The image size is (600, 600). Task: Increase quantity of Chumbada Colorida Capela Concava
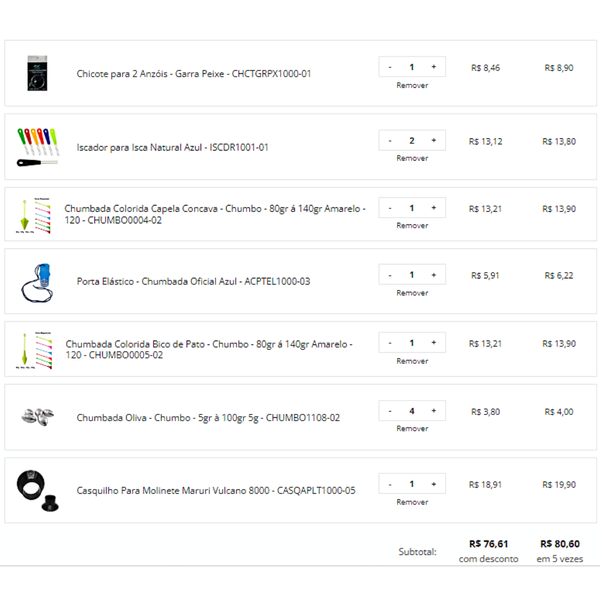[434, 208]
